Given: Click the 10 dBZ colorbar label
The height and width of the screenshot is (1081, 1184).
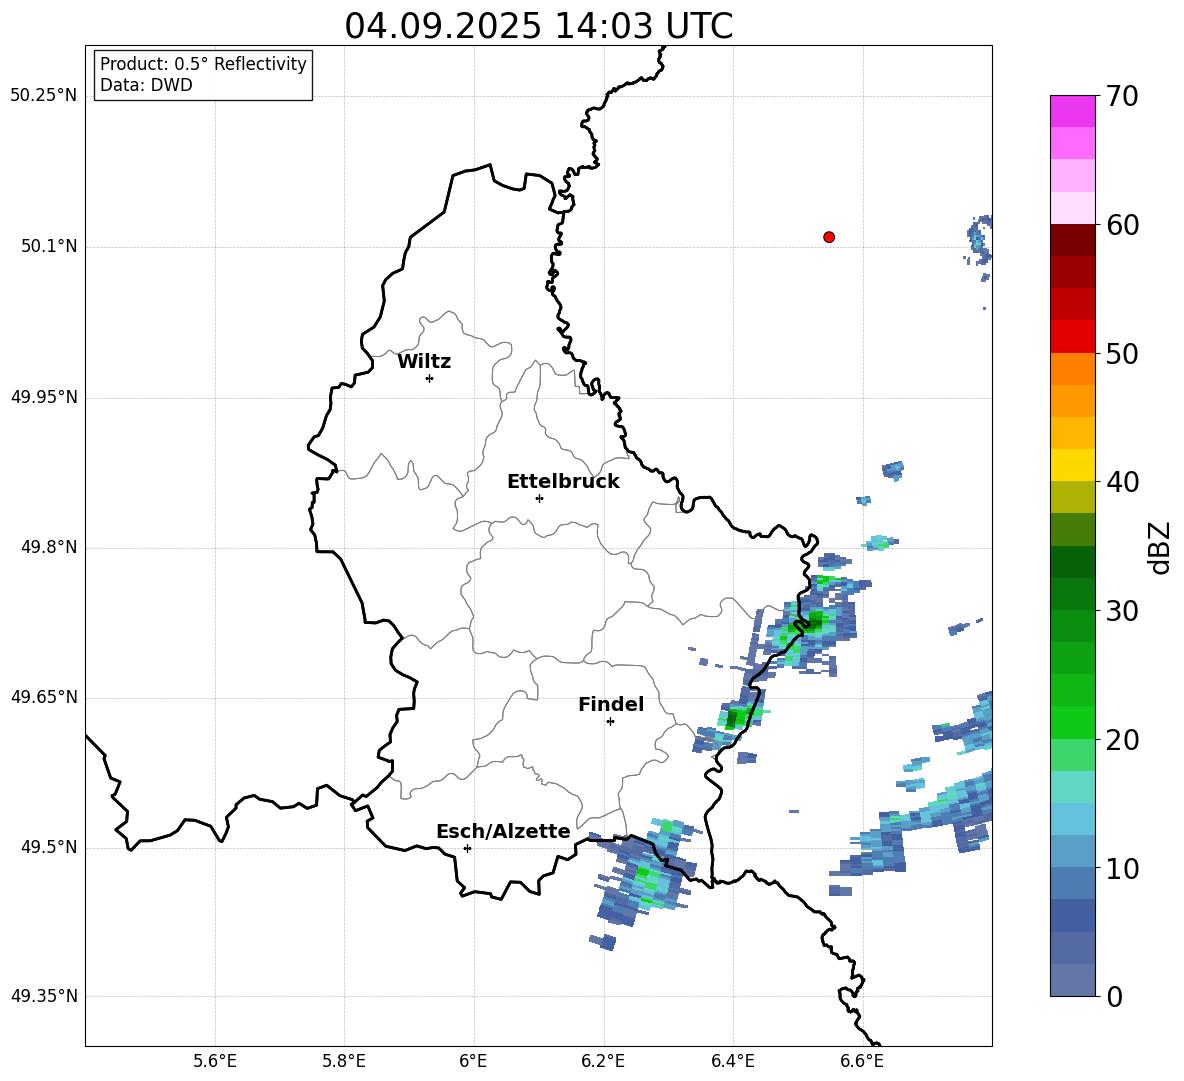Looking at the screenshot, I should (x=1122, y=868).
